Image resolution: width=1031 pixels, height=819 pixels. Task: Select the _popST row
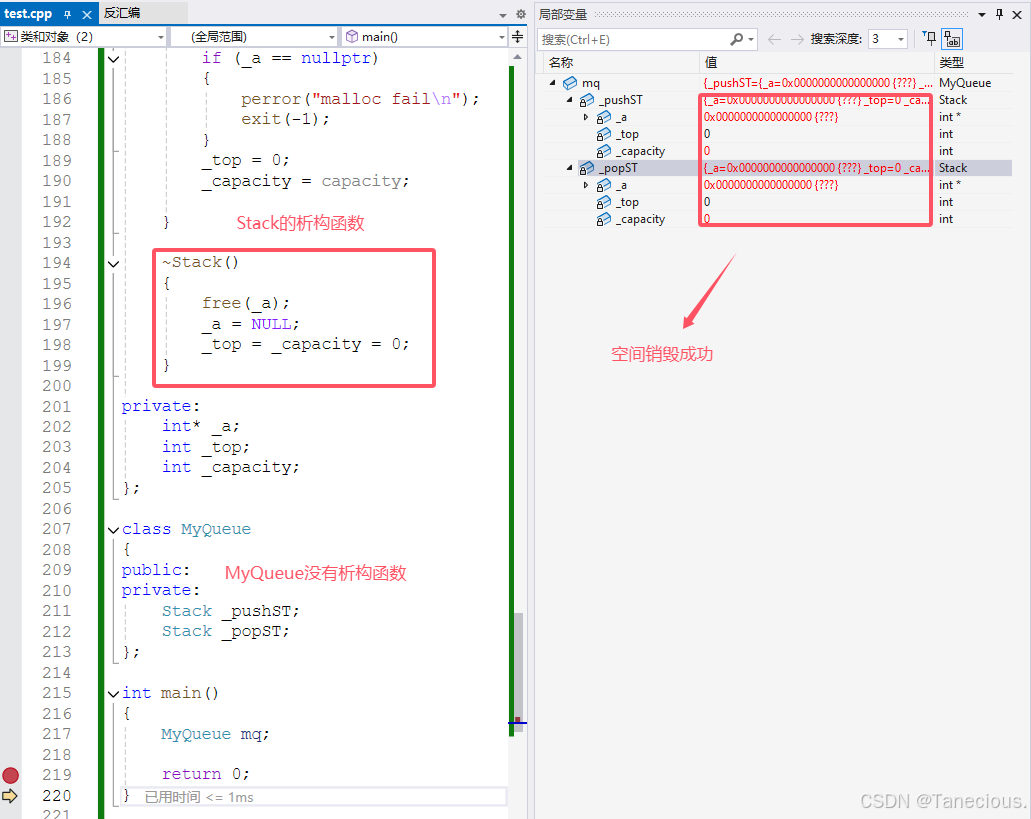tap(778, 168)
